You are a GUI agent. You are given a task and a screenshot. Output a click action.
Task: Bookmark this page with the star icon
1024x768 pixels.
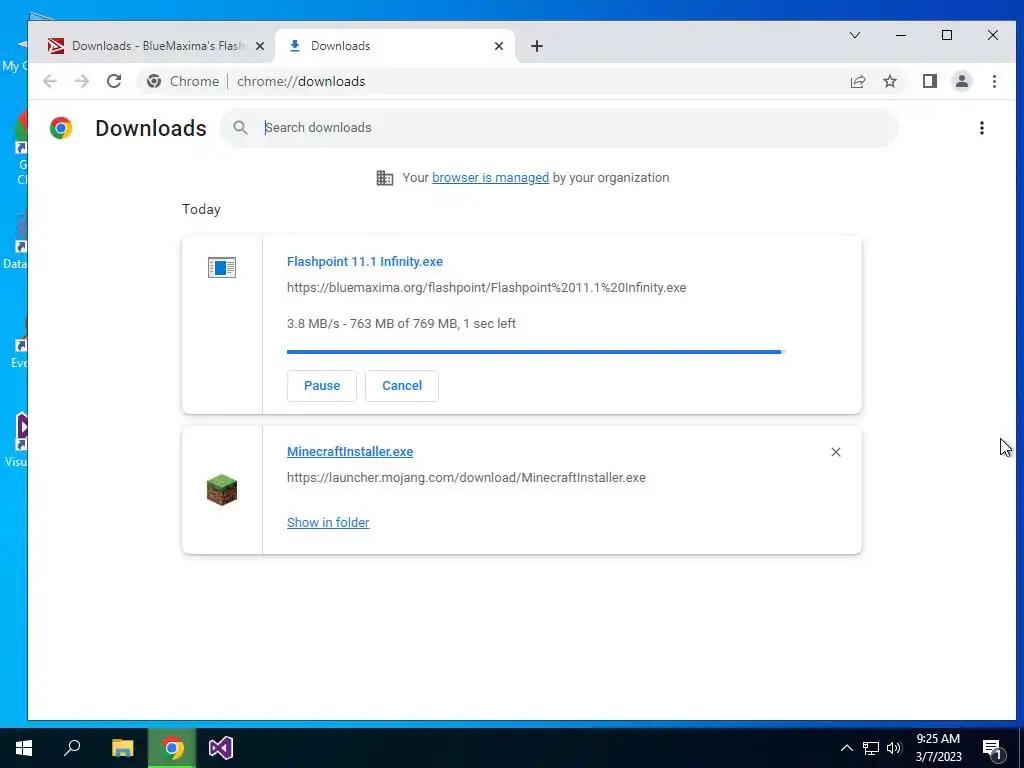pos(889,81)
